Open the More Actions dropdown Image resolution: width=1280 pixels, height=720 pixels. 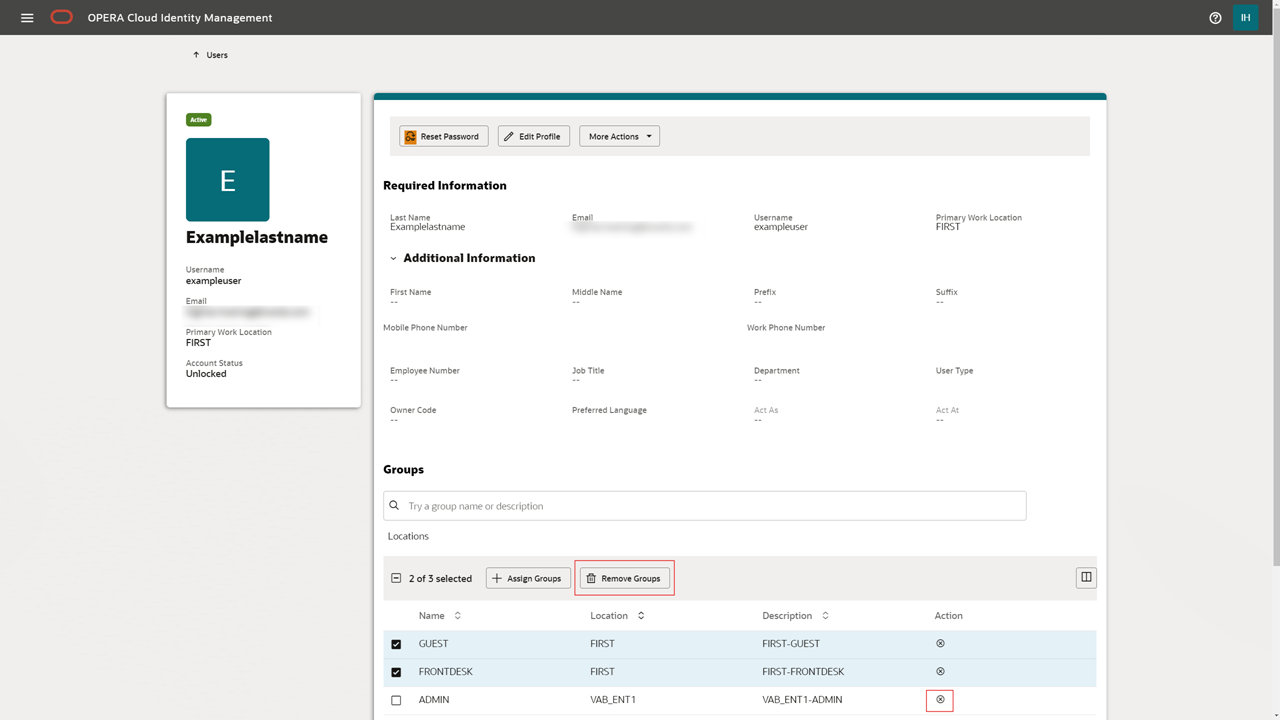coord(619,136)
